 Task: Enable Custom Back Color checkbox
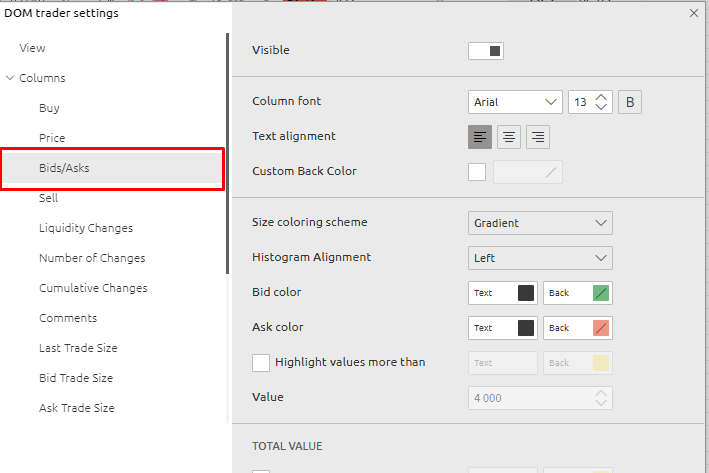[477, 172]
